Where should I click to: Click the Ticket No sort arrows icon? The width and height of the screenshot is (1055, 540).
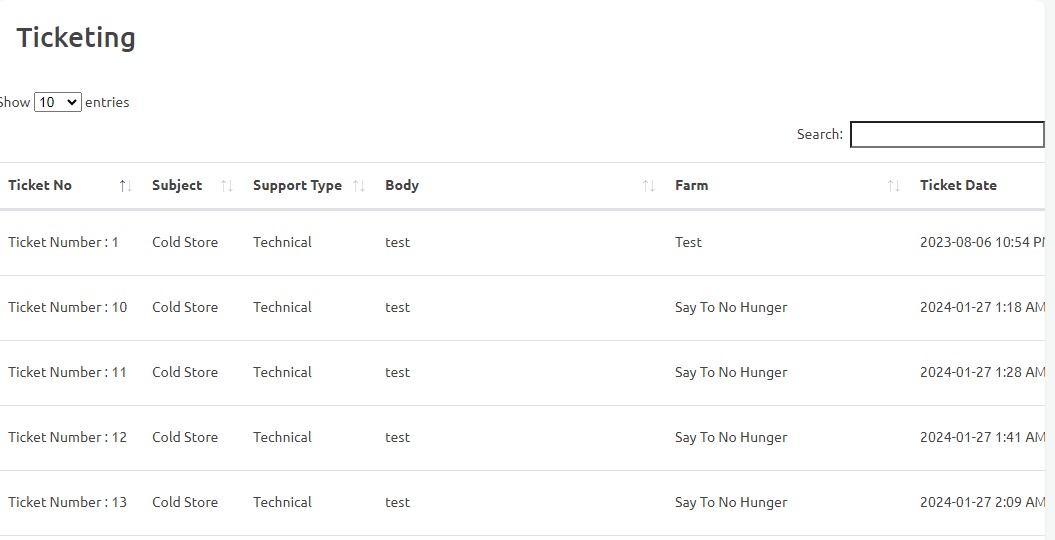pyautogui.click(x=125, y=186)
